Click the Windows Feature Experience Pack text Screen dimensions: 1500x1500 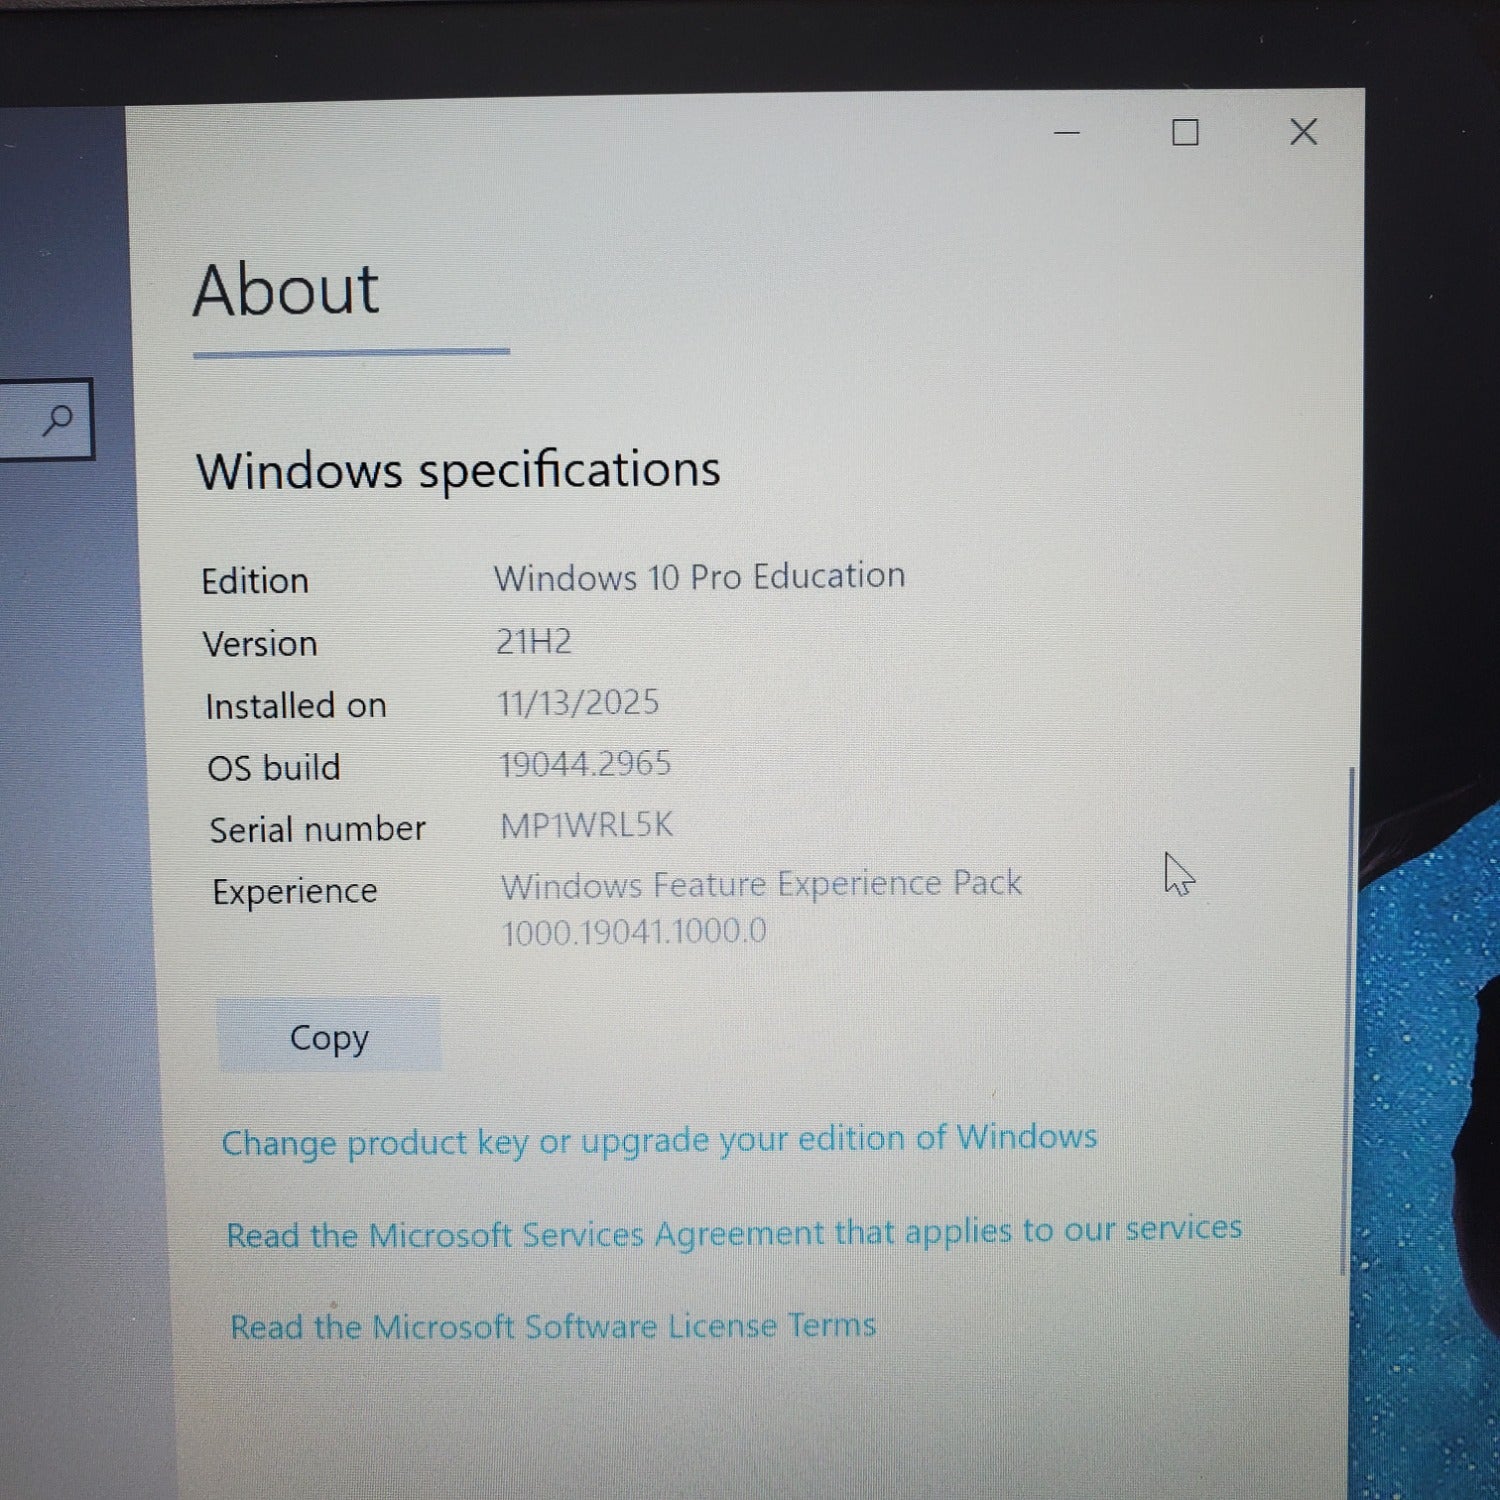point(761,885)
